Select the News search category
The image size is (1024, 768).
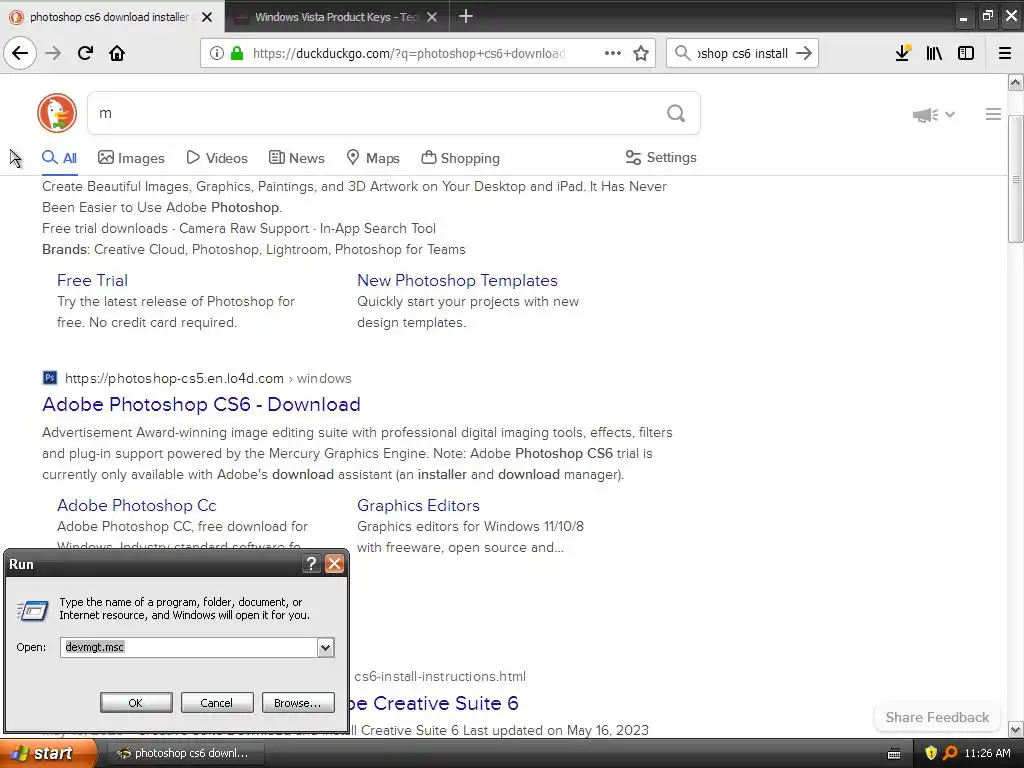coord(296,157)
